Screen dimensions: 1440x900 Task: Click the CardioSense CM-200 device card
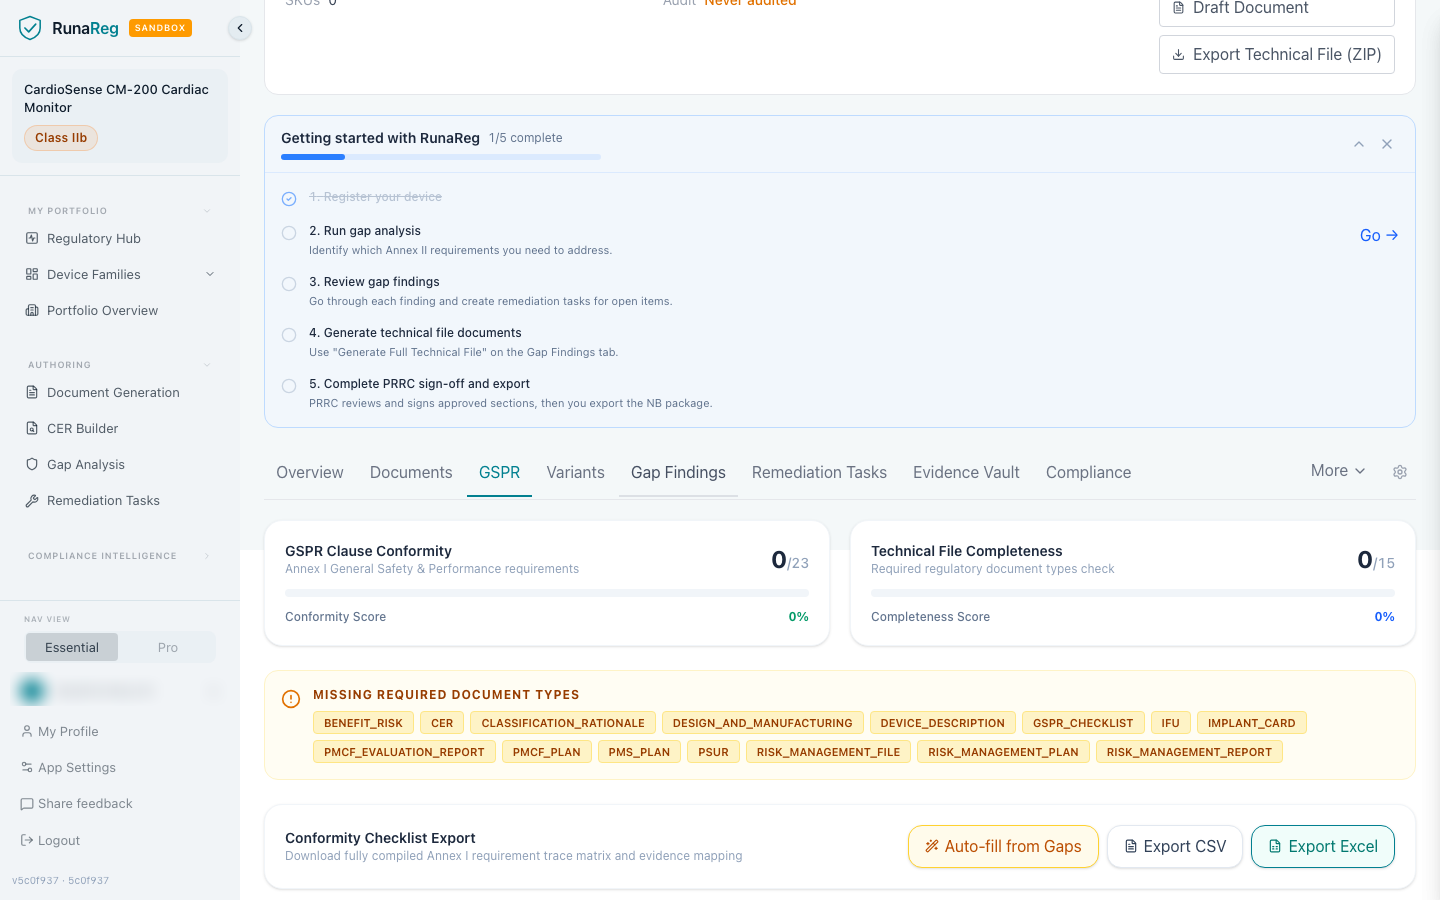click(x=120, y=116)
